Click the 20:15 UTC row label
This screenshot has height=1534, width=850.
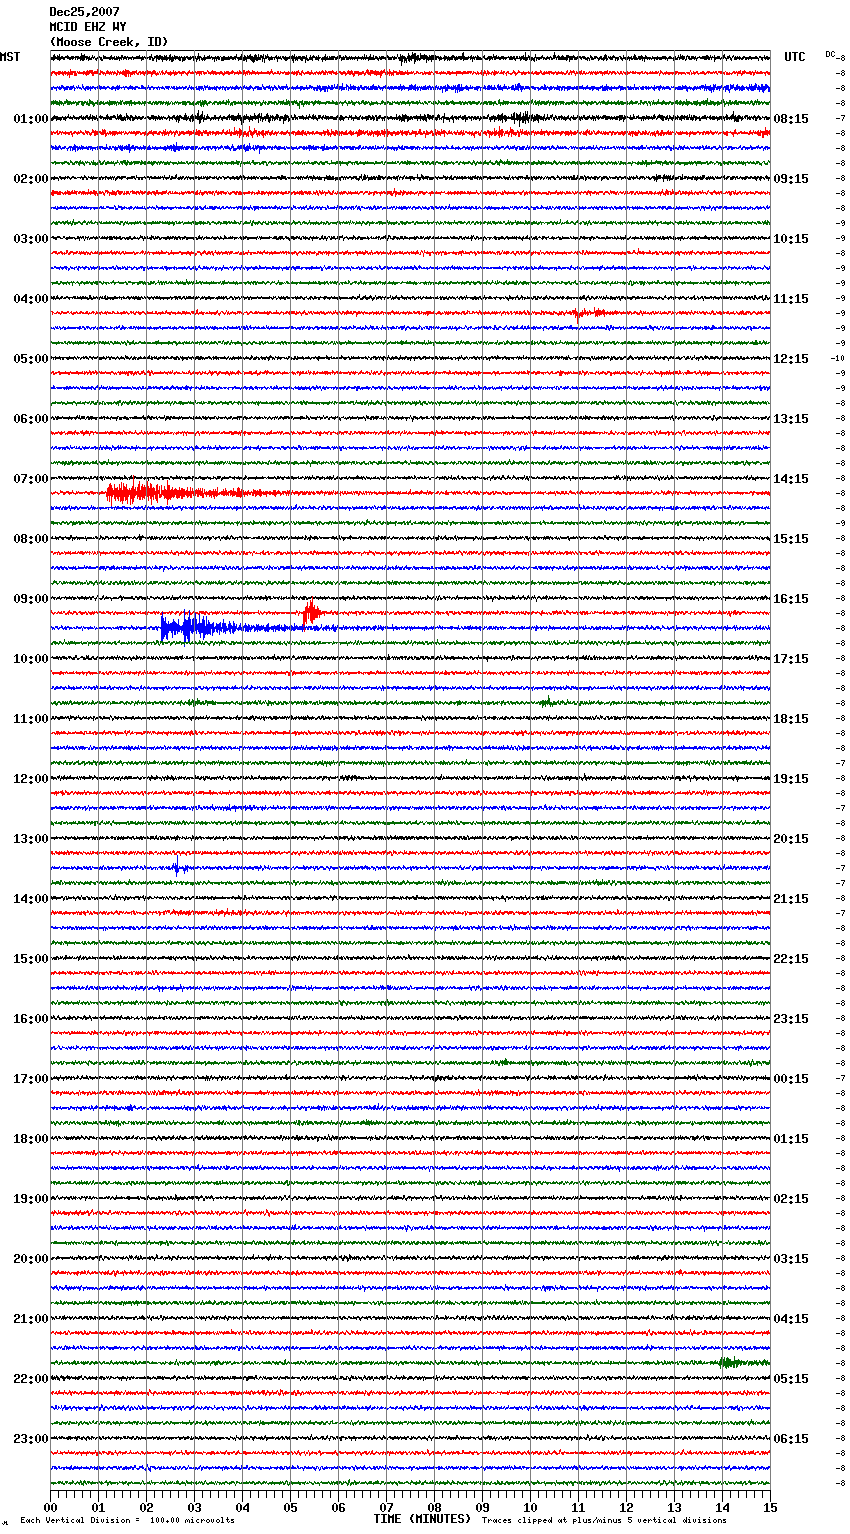pyautogui.click(x=791, y=839)
